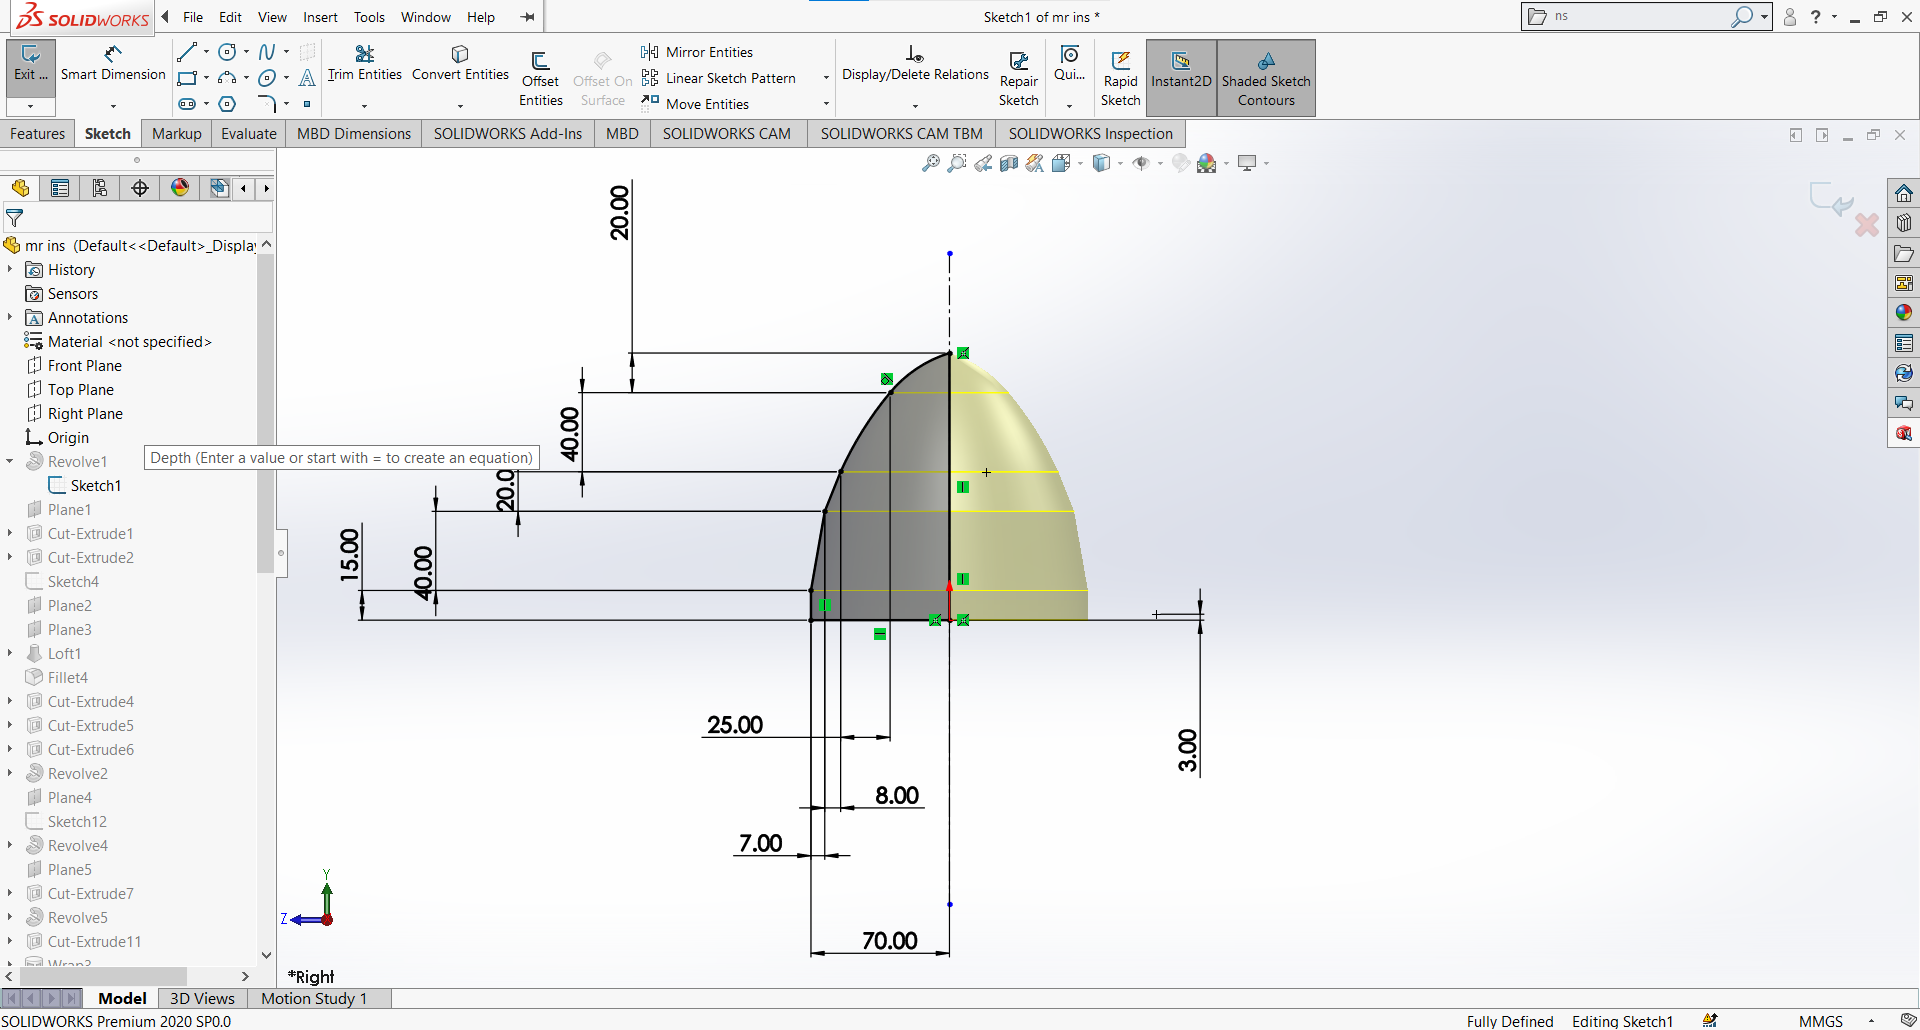Run the Repair Sketch tool
The height and width of the screenshot is (1030, 1920).
pyautogui.click(x=1018, y=78)
